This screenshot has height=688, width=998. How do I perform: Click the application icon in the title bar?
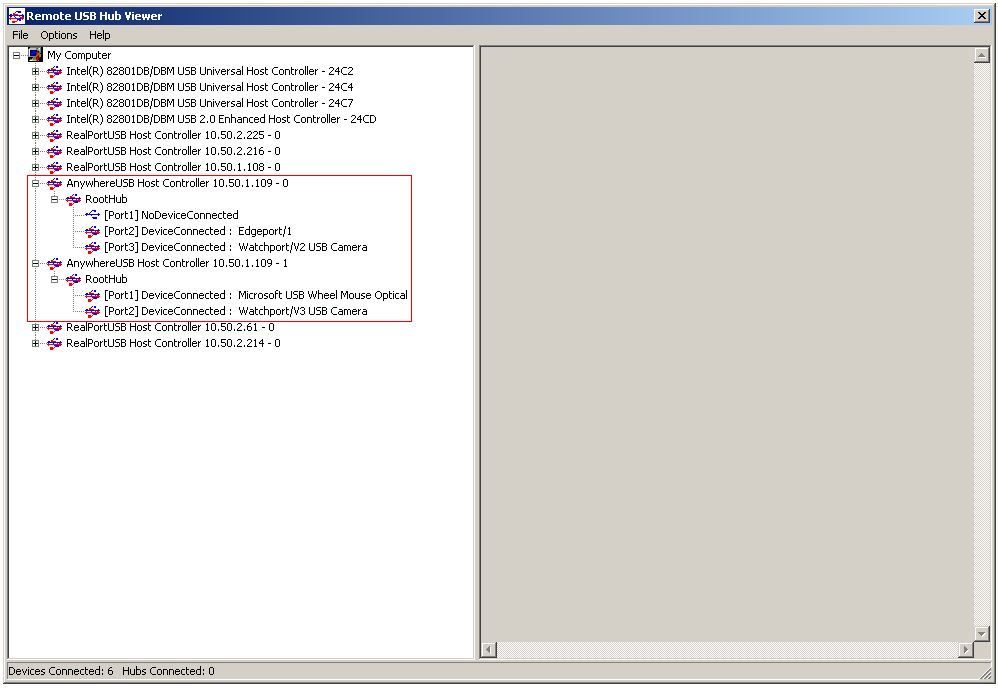click(x=15, y=16)
